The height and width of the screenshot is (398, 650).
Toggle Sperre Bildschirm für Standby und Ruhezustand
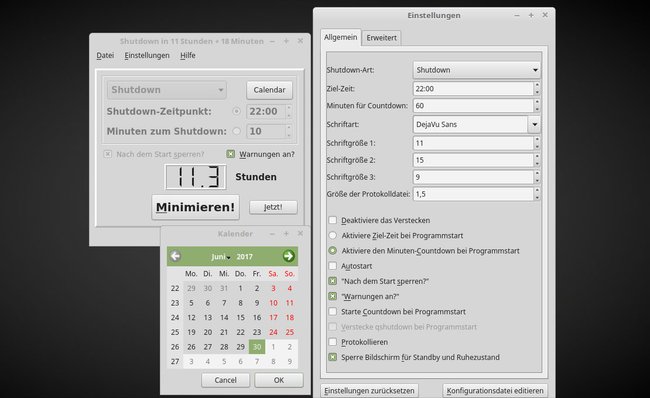click(332, 357)
